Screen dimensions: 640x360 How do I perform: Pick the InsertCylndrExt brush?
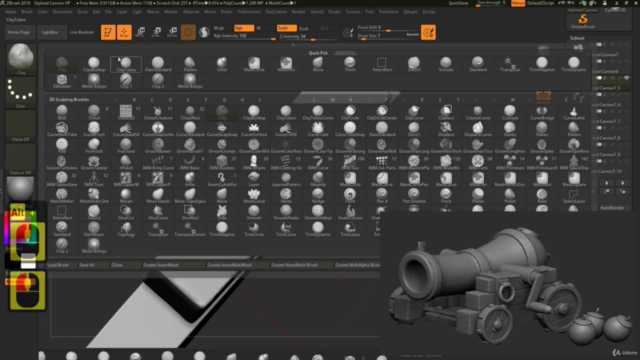[x=222, y=179]
